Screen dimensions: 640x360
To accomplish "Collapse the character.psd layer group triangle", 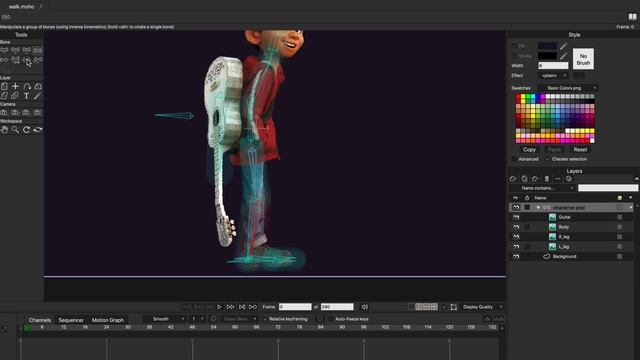I will click(x=538, y=208).
